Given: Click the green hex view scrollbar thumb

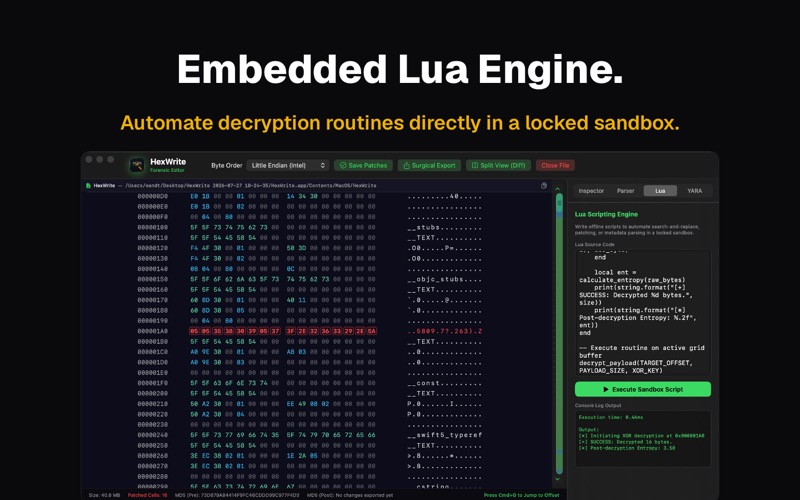Looking at the screenshot, I should point(559,333).
